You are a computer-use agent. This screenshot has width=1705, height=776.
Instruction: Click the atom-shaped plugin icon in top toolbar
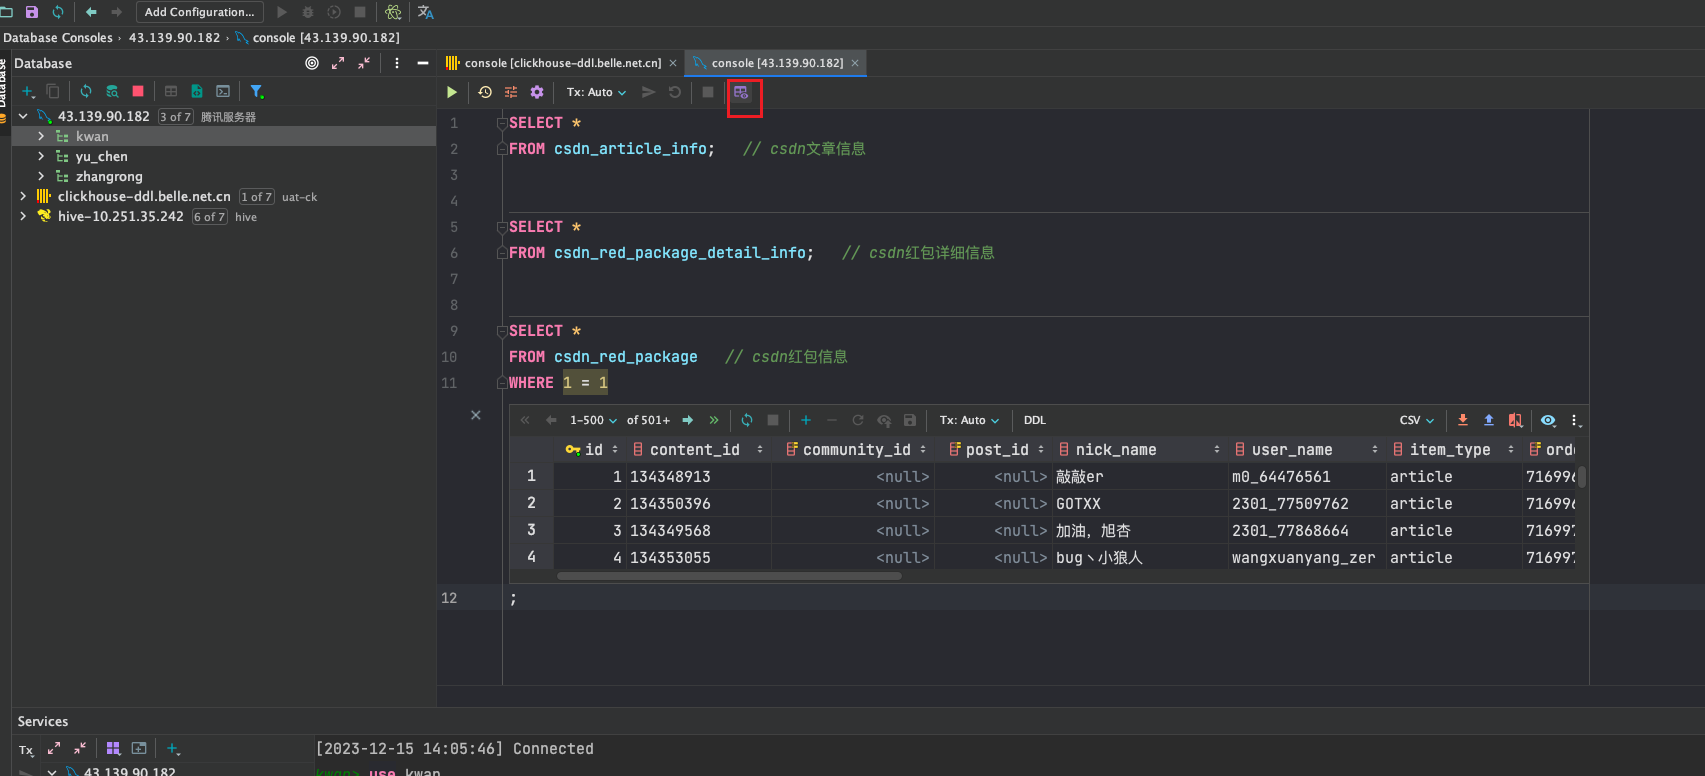[393, 12]
